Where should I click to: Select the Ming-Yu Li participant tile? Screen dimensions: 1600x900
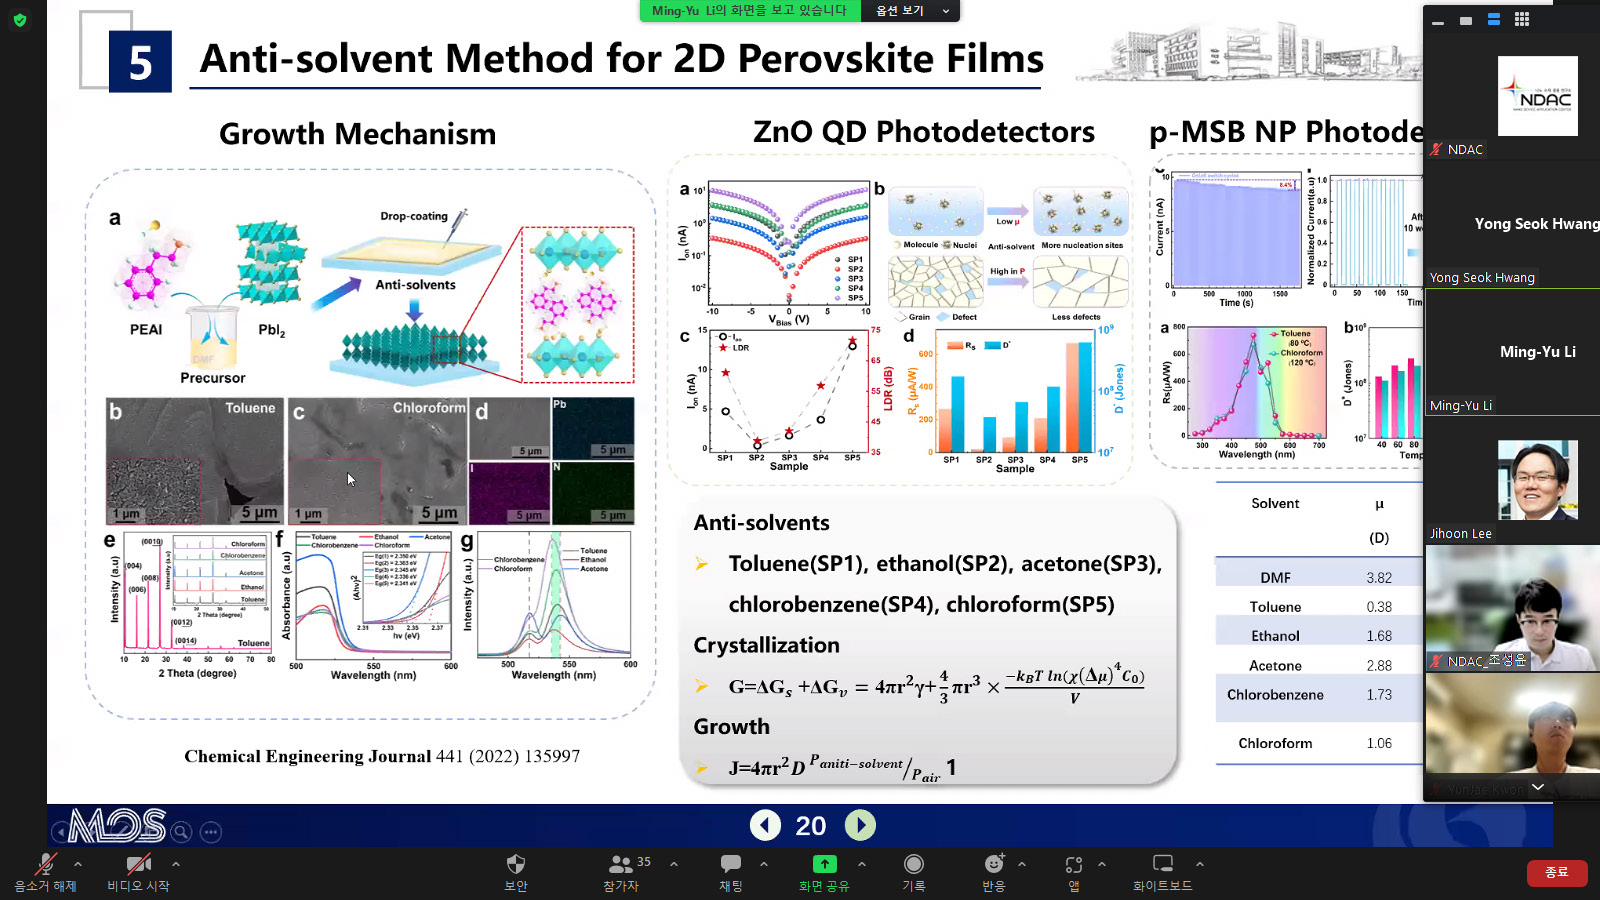1512,353
